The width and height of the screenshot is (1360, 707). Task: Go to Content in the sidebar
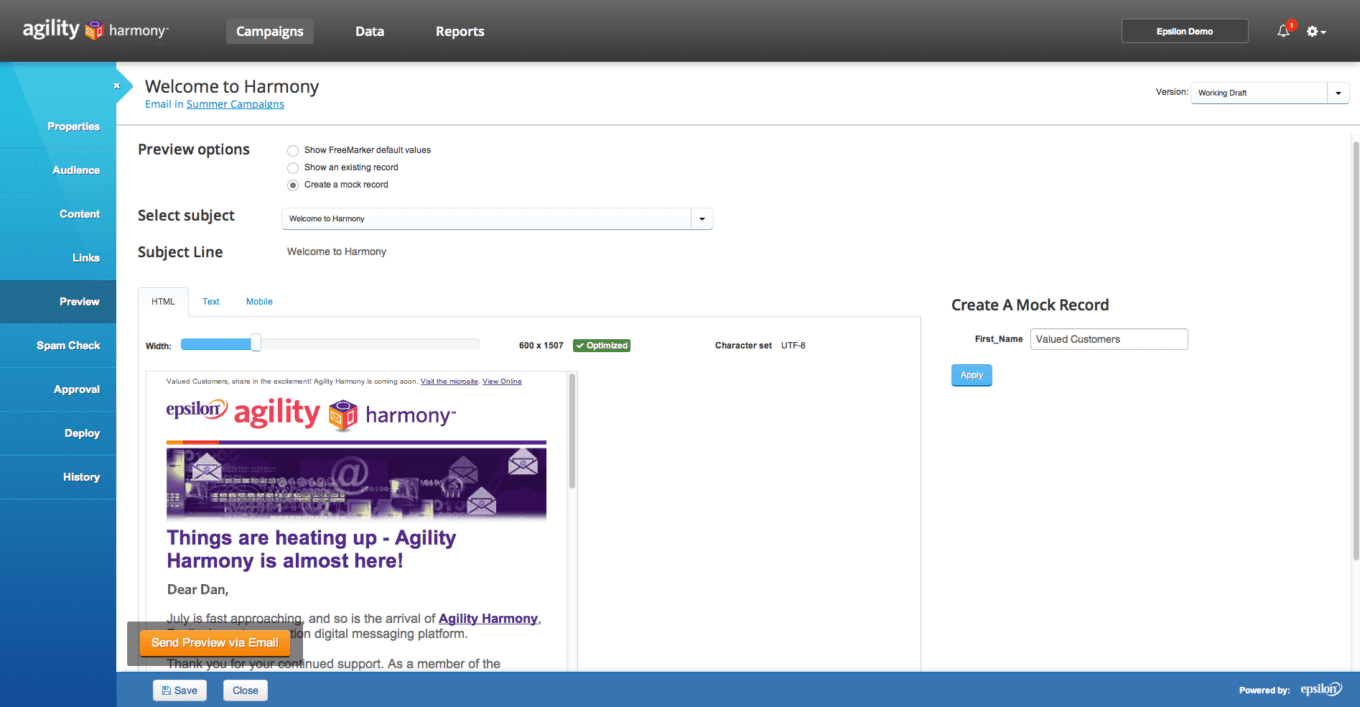point(58,214)
